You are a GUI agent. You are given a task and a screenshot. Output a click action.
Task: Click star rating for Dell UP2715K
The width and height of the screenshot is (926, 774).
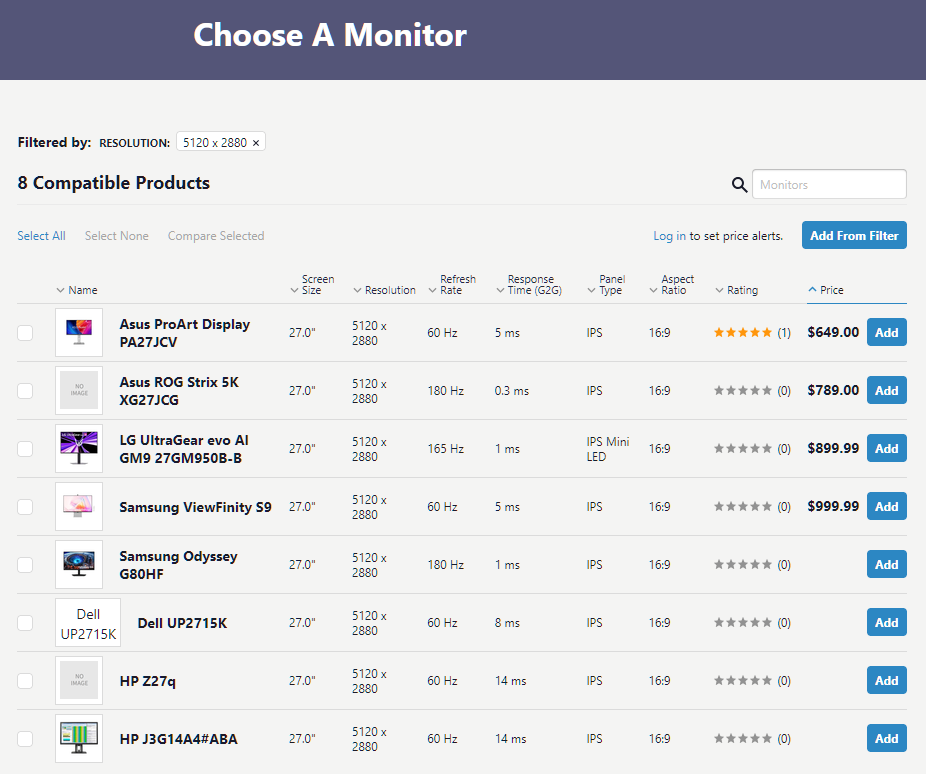click(742, 622)
